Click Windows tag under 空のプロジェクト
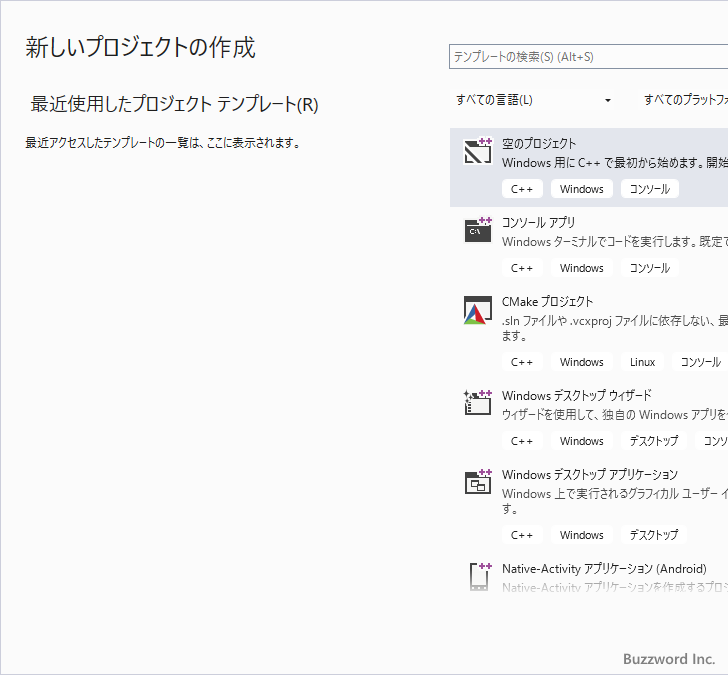Viewport: 728px width, 675px height. (x=582, y=189)
